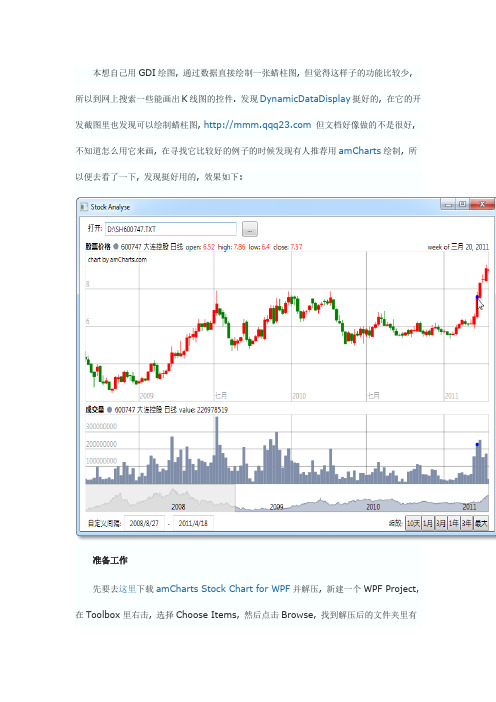The width and height of the screenshot is (496, 702).
Task: Click the 成交量 legend marker dot
Action: coord(110,409)
